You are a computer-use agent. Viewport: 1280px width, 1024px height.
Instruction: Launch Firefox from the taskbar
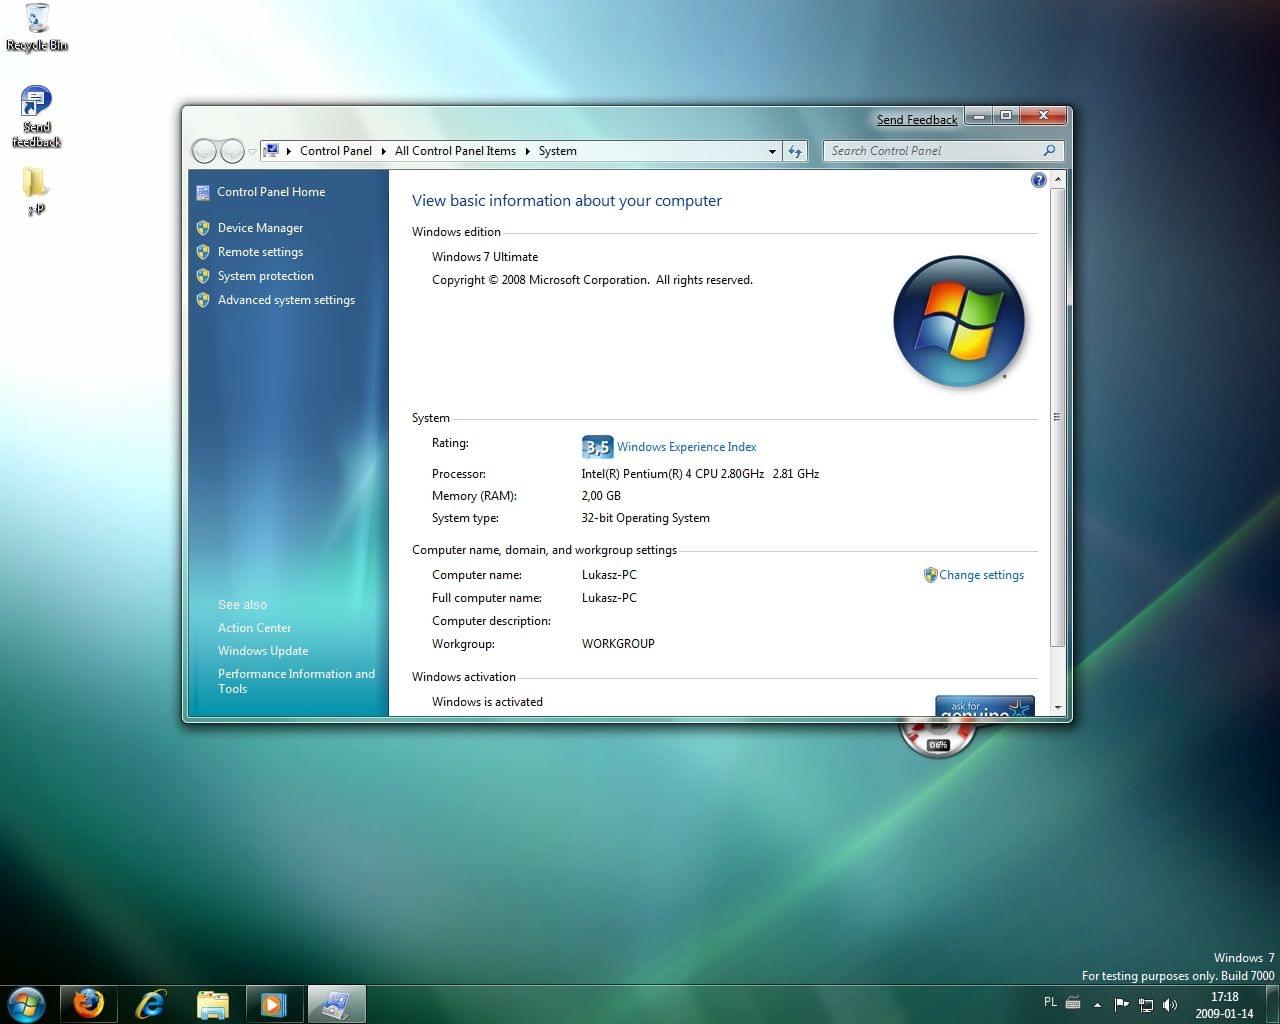[x=88, y=1003]
